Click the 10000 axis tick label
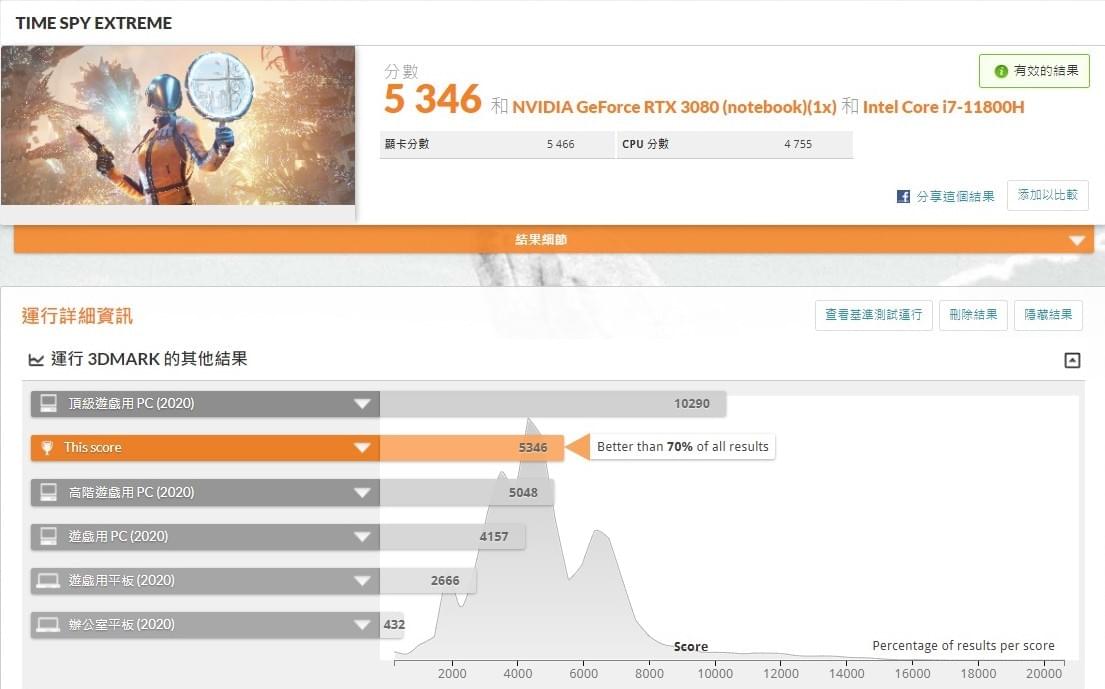Viewport: 1105px width, 689px height. click(x=715, y=674)
